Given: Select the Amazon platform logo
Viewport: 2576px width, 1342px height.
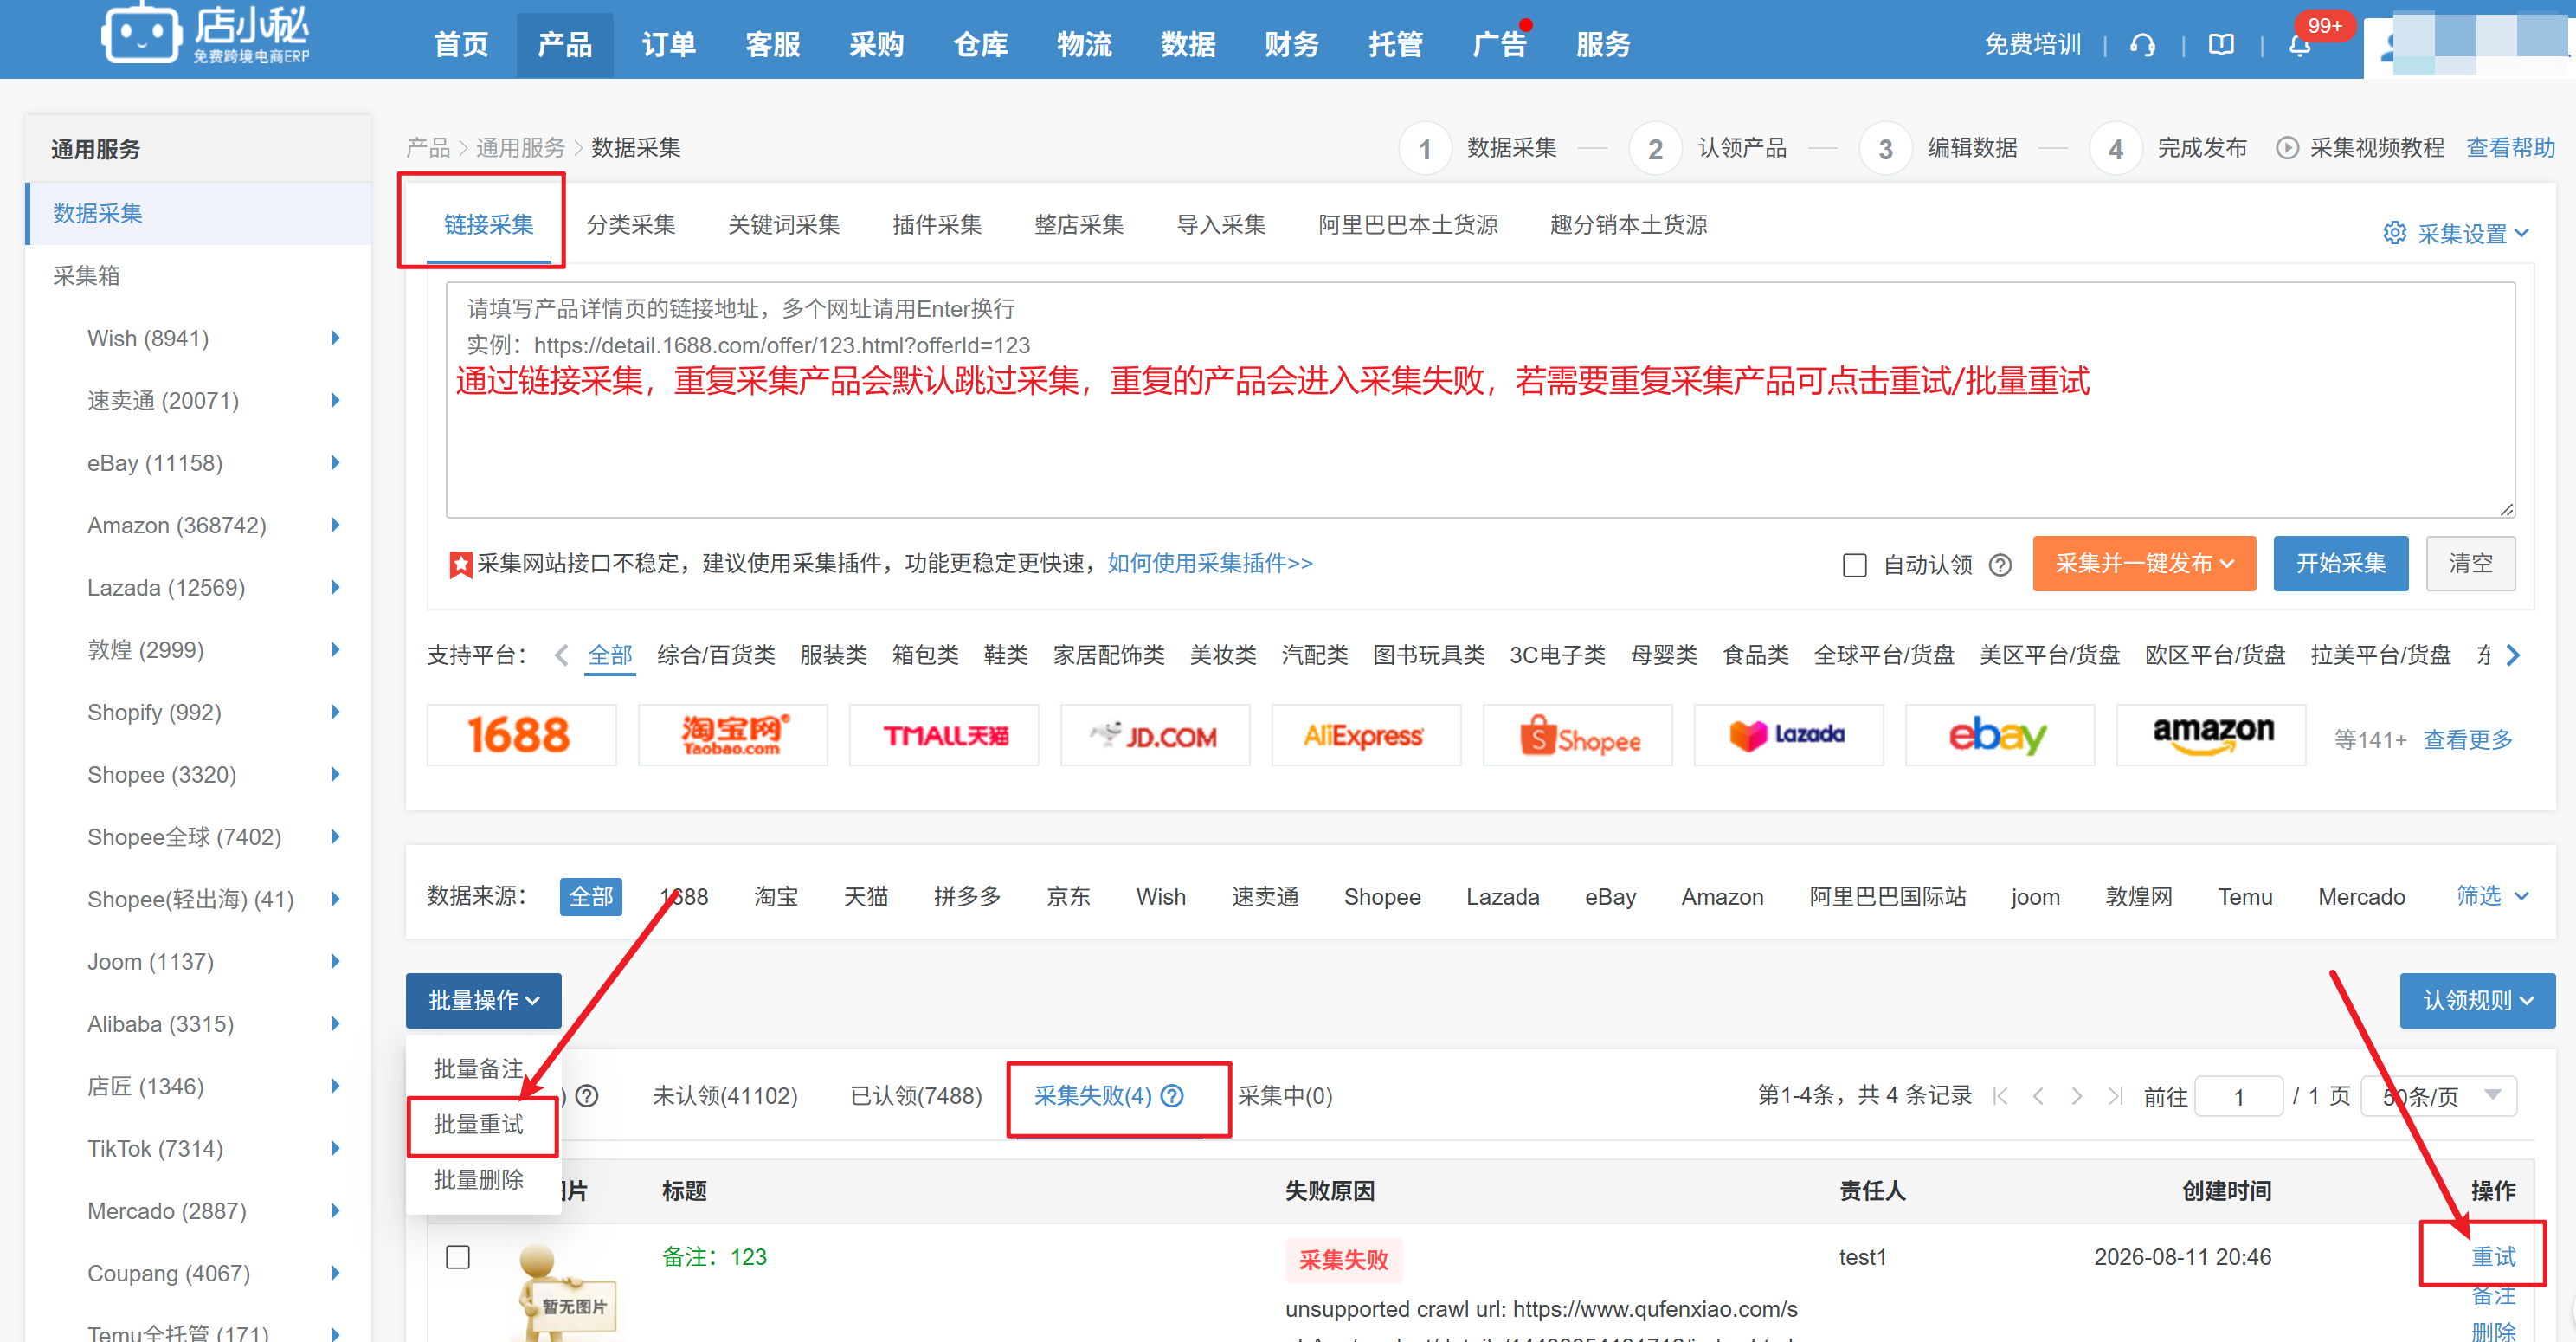Looking at the screenshot, I should coord(2210,735).
